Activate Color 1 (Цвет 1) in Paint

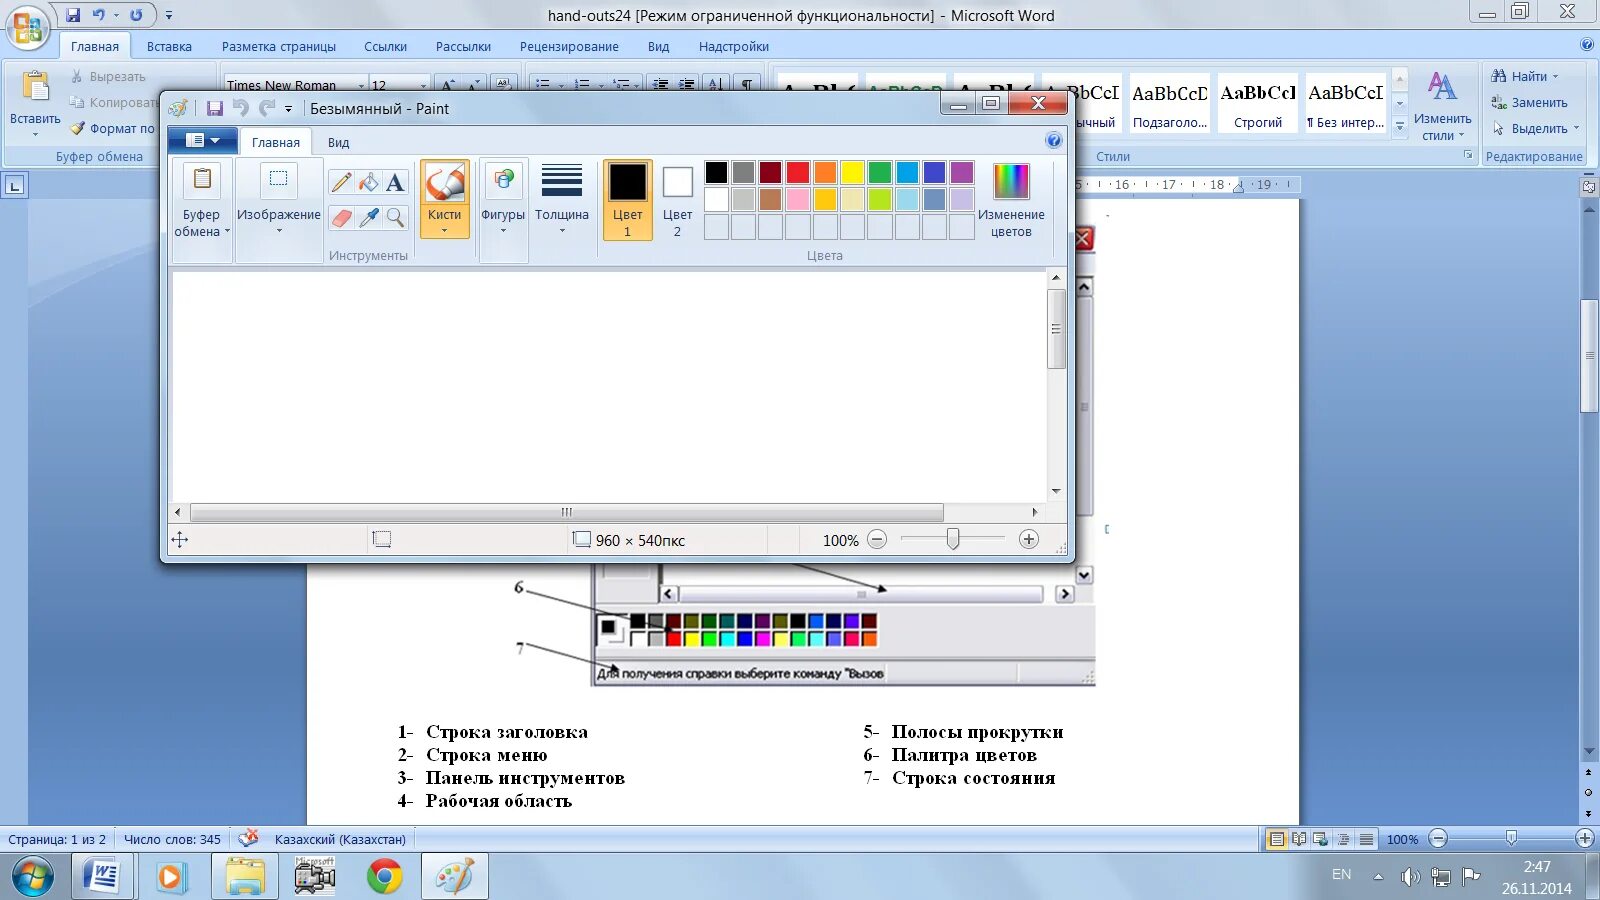[x=628, y=200]
